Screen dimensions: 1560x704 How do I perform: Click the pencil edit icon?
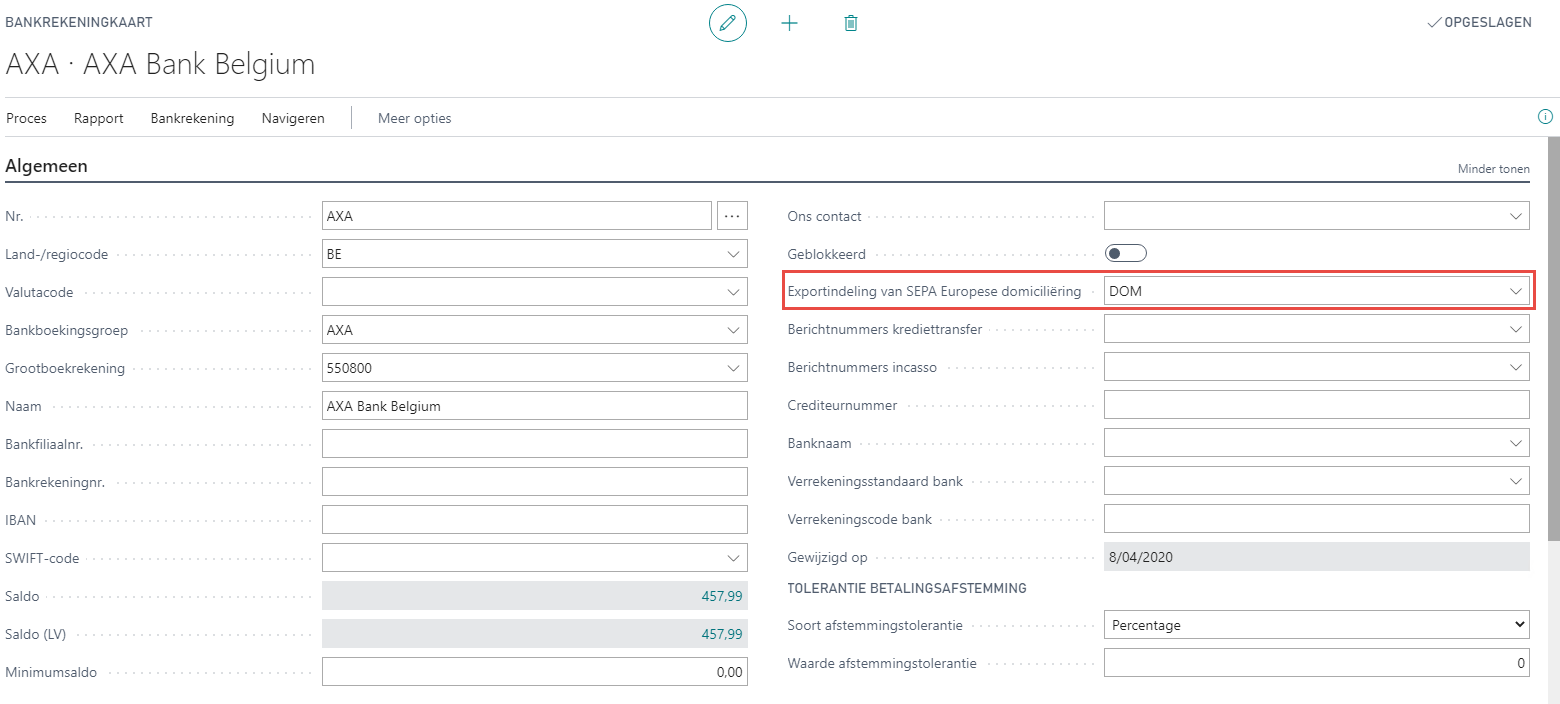point(727,22)
